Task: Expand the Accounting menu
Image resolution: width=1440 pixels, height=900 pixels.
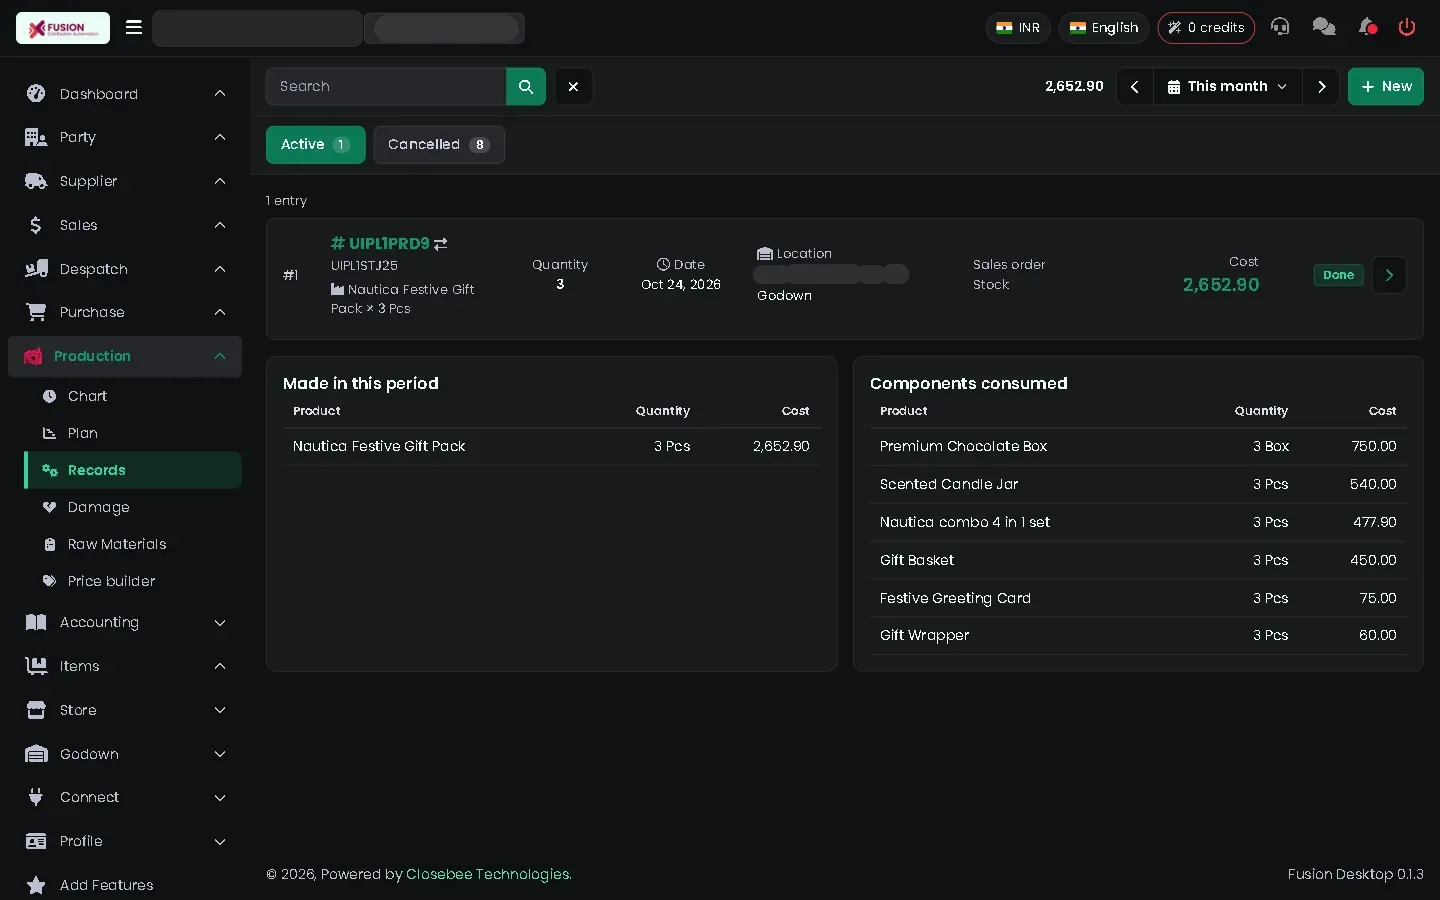Action: [125, 622]
